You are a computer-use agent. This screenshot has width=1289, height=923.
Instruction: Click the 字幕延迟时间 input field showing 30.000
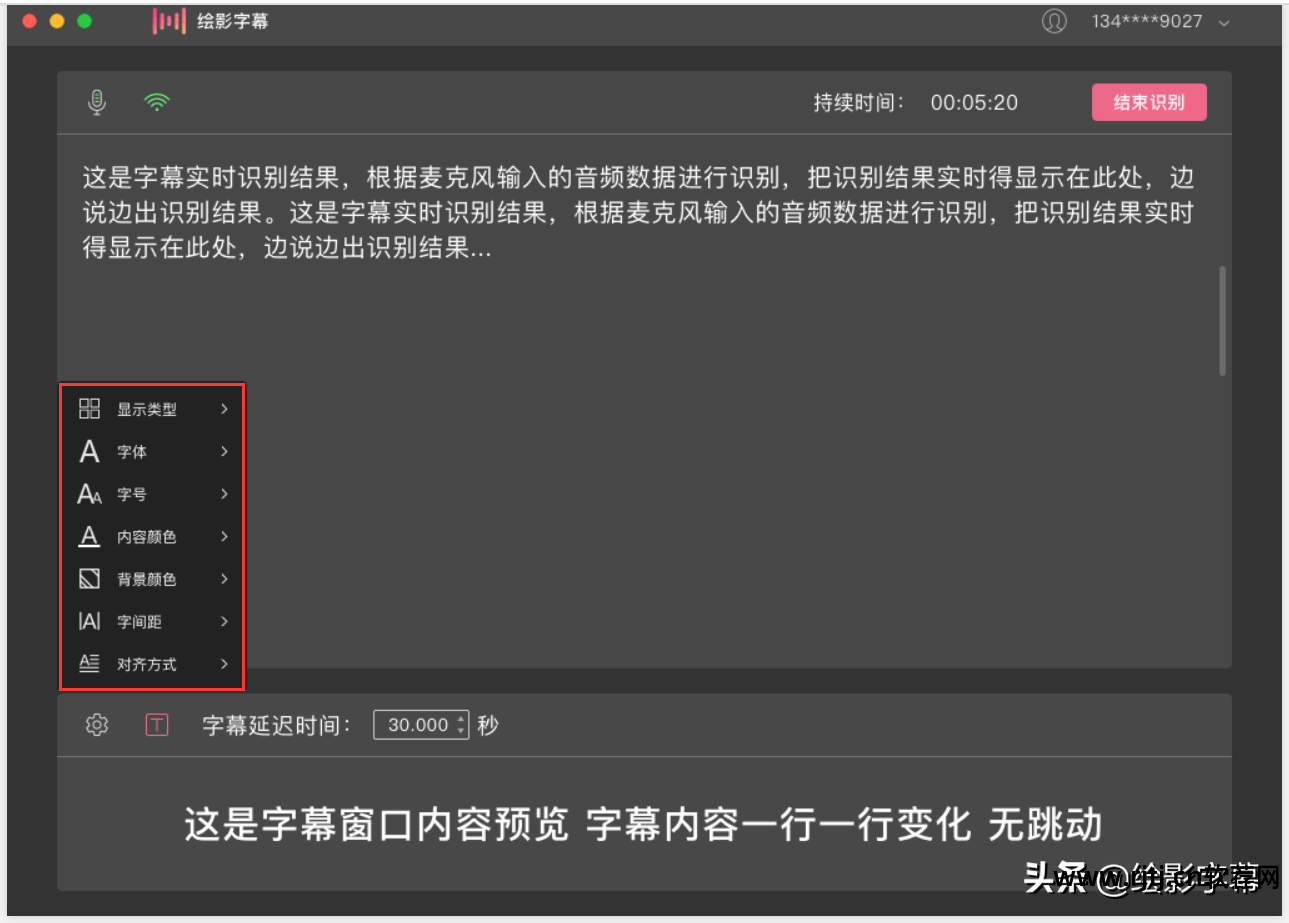421,725
